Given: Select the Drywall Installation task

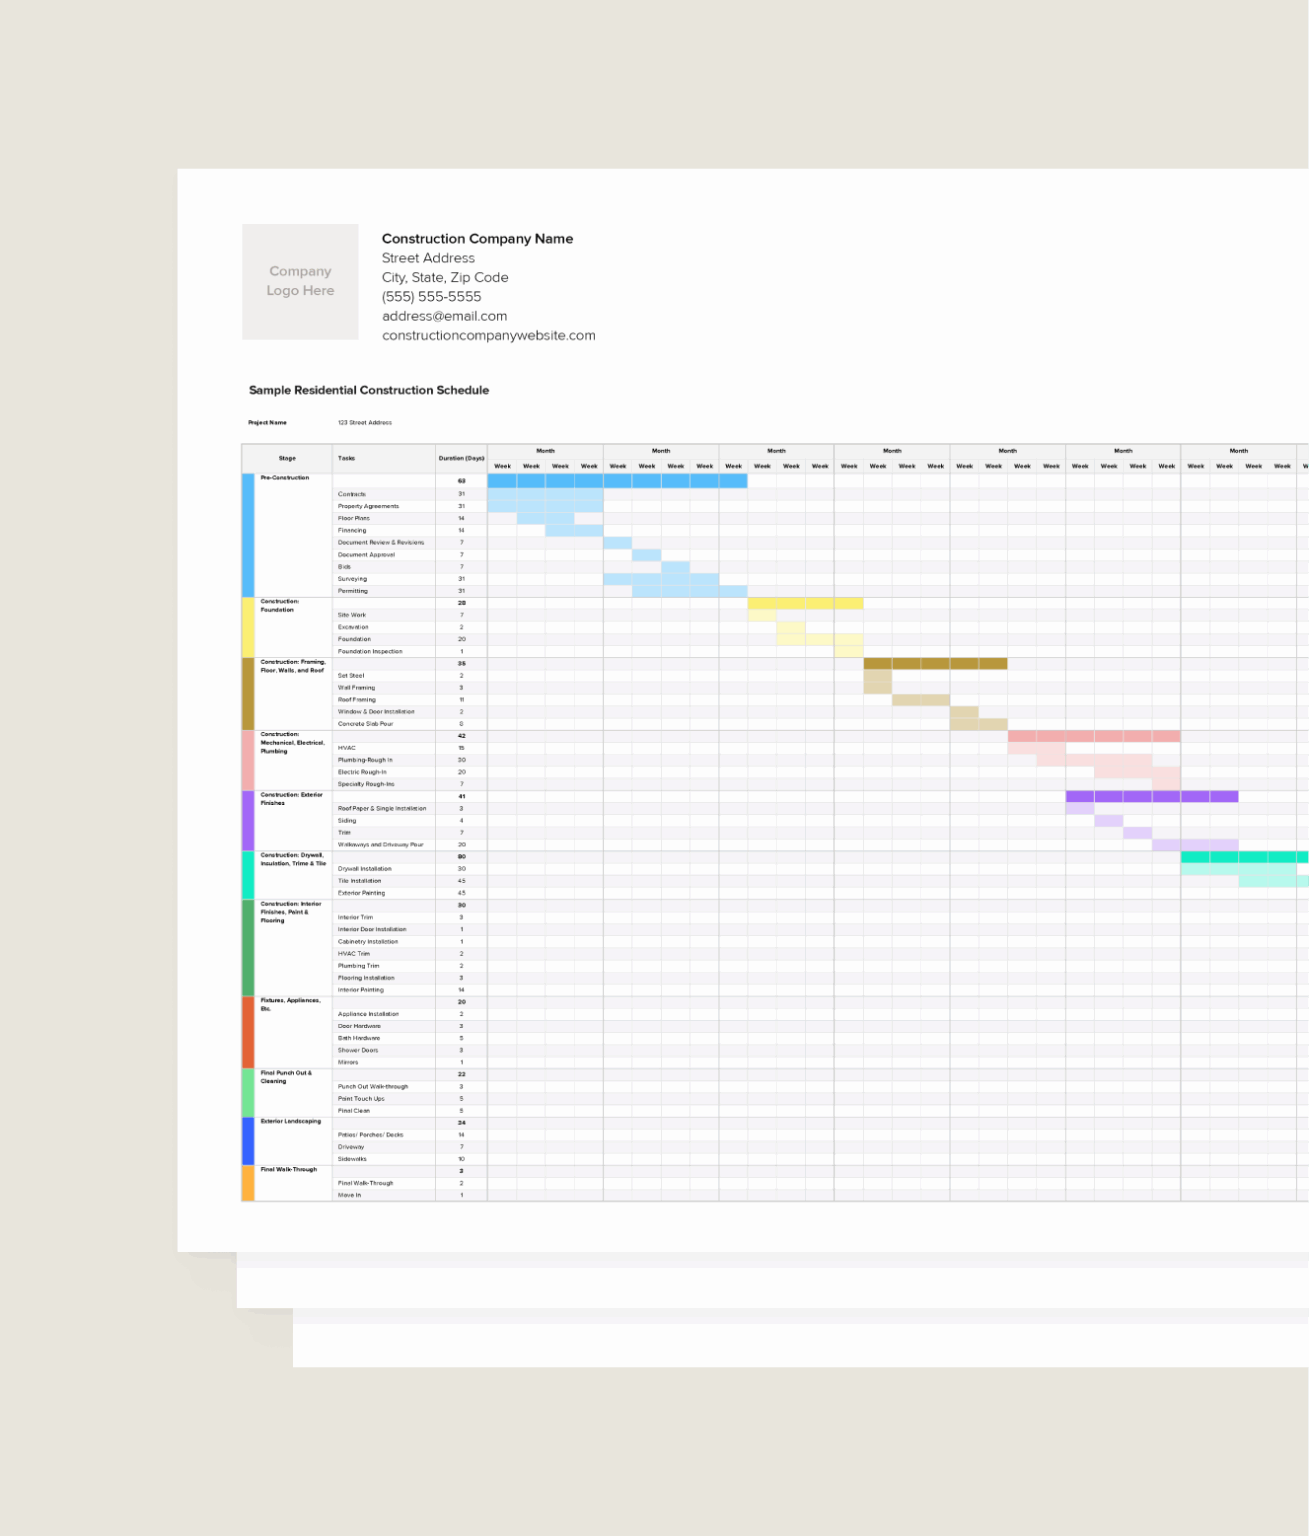Looking at the screenshot, I should [x=365, y=869].
